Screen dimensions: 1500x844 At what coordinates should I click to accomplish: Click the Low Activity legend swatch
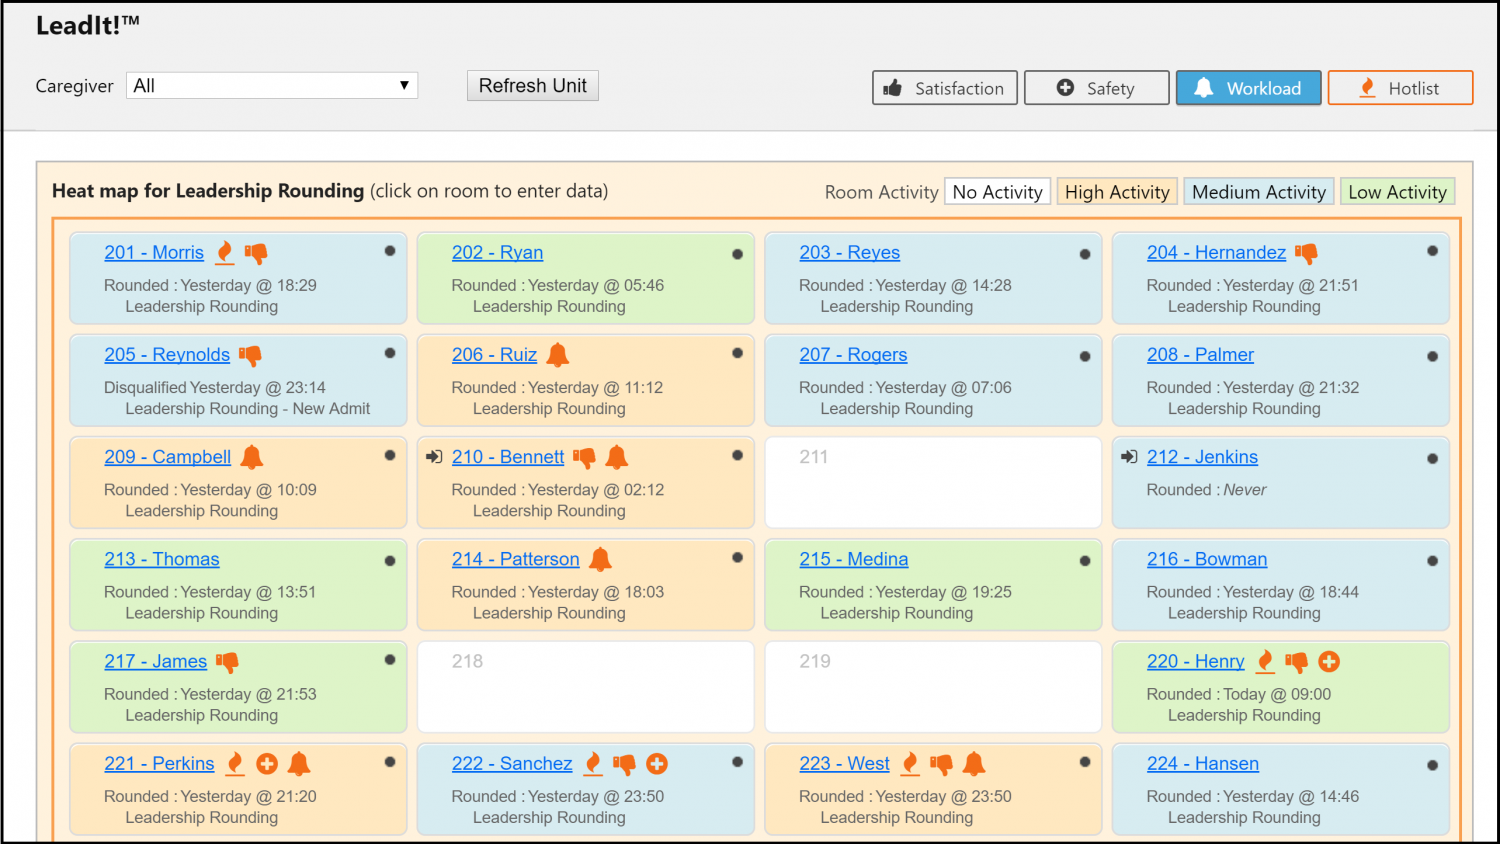tap(1396, 192)
